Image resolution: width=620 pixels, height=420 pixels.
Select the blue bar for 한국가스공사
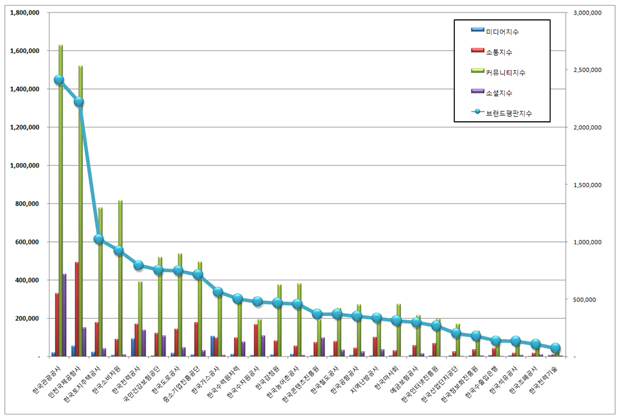tap(212, 346)
